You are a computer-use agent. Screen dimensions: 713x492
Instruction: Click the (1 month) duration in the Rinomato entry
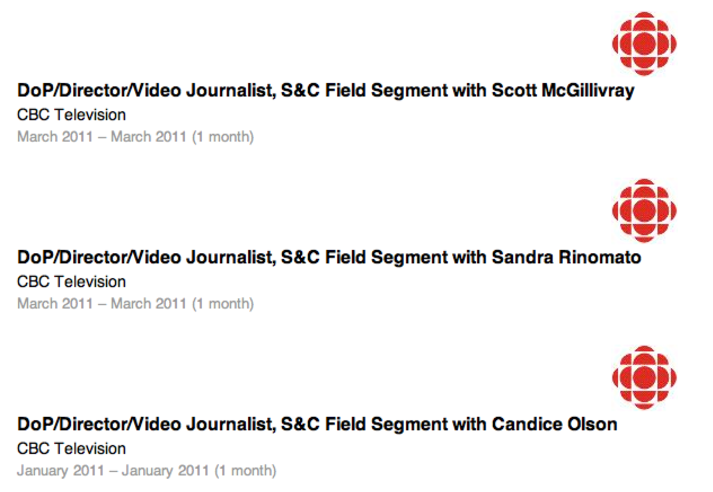(x=223, y=303)
